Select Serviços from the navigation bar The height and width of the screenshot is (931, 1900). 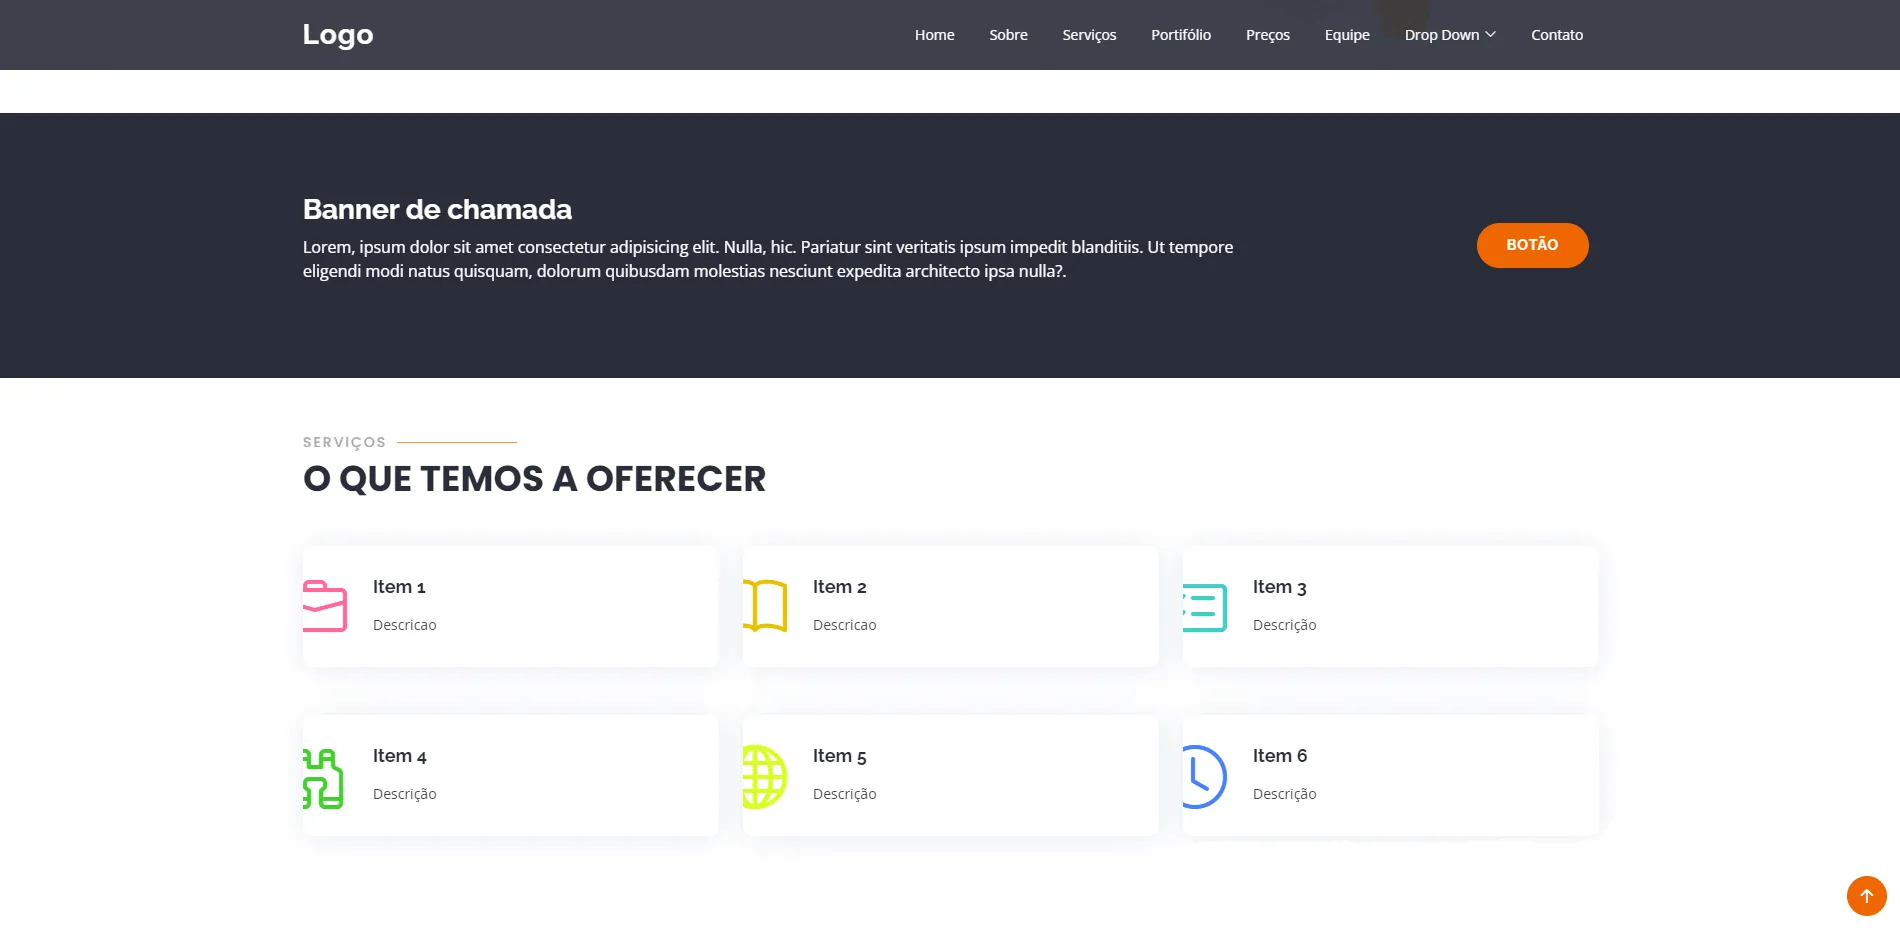coord(1089,34)
